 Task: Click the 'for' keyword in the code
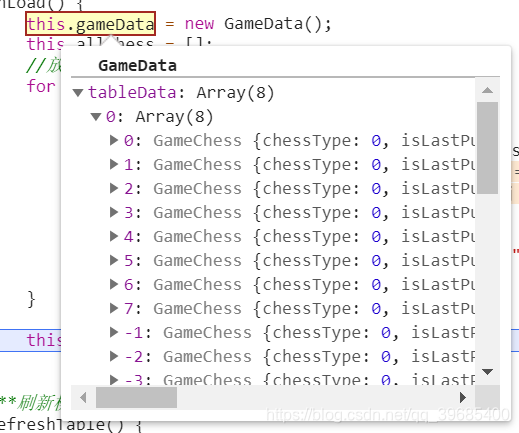pyautogui.click(x=41, y=86)
